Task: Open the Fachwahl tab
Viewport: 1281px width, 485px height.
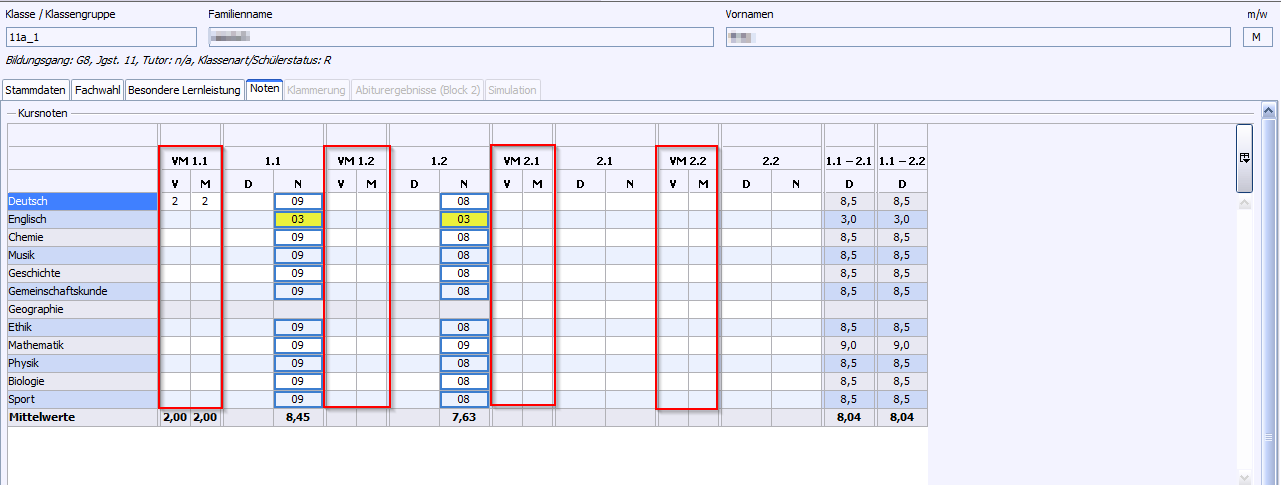Action: (98, 90)
